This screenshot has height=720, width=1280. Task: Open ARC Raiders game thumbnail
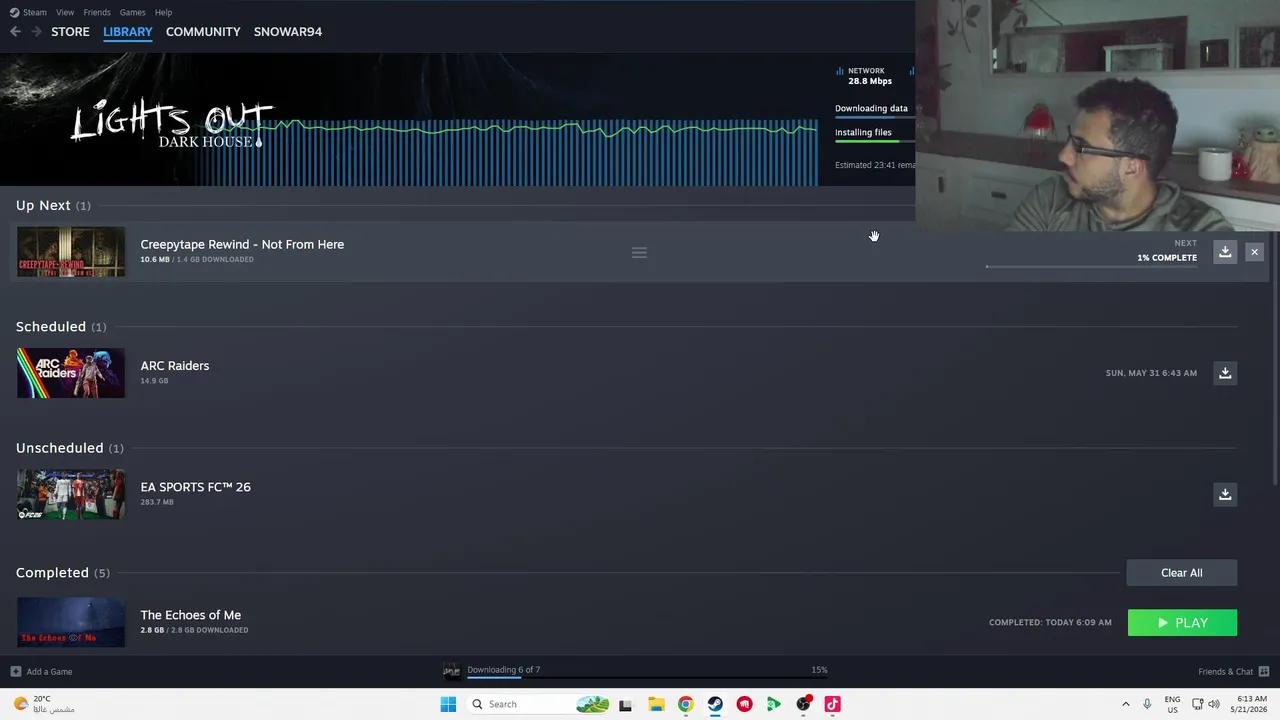click(71, 373)
